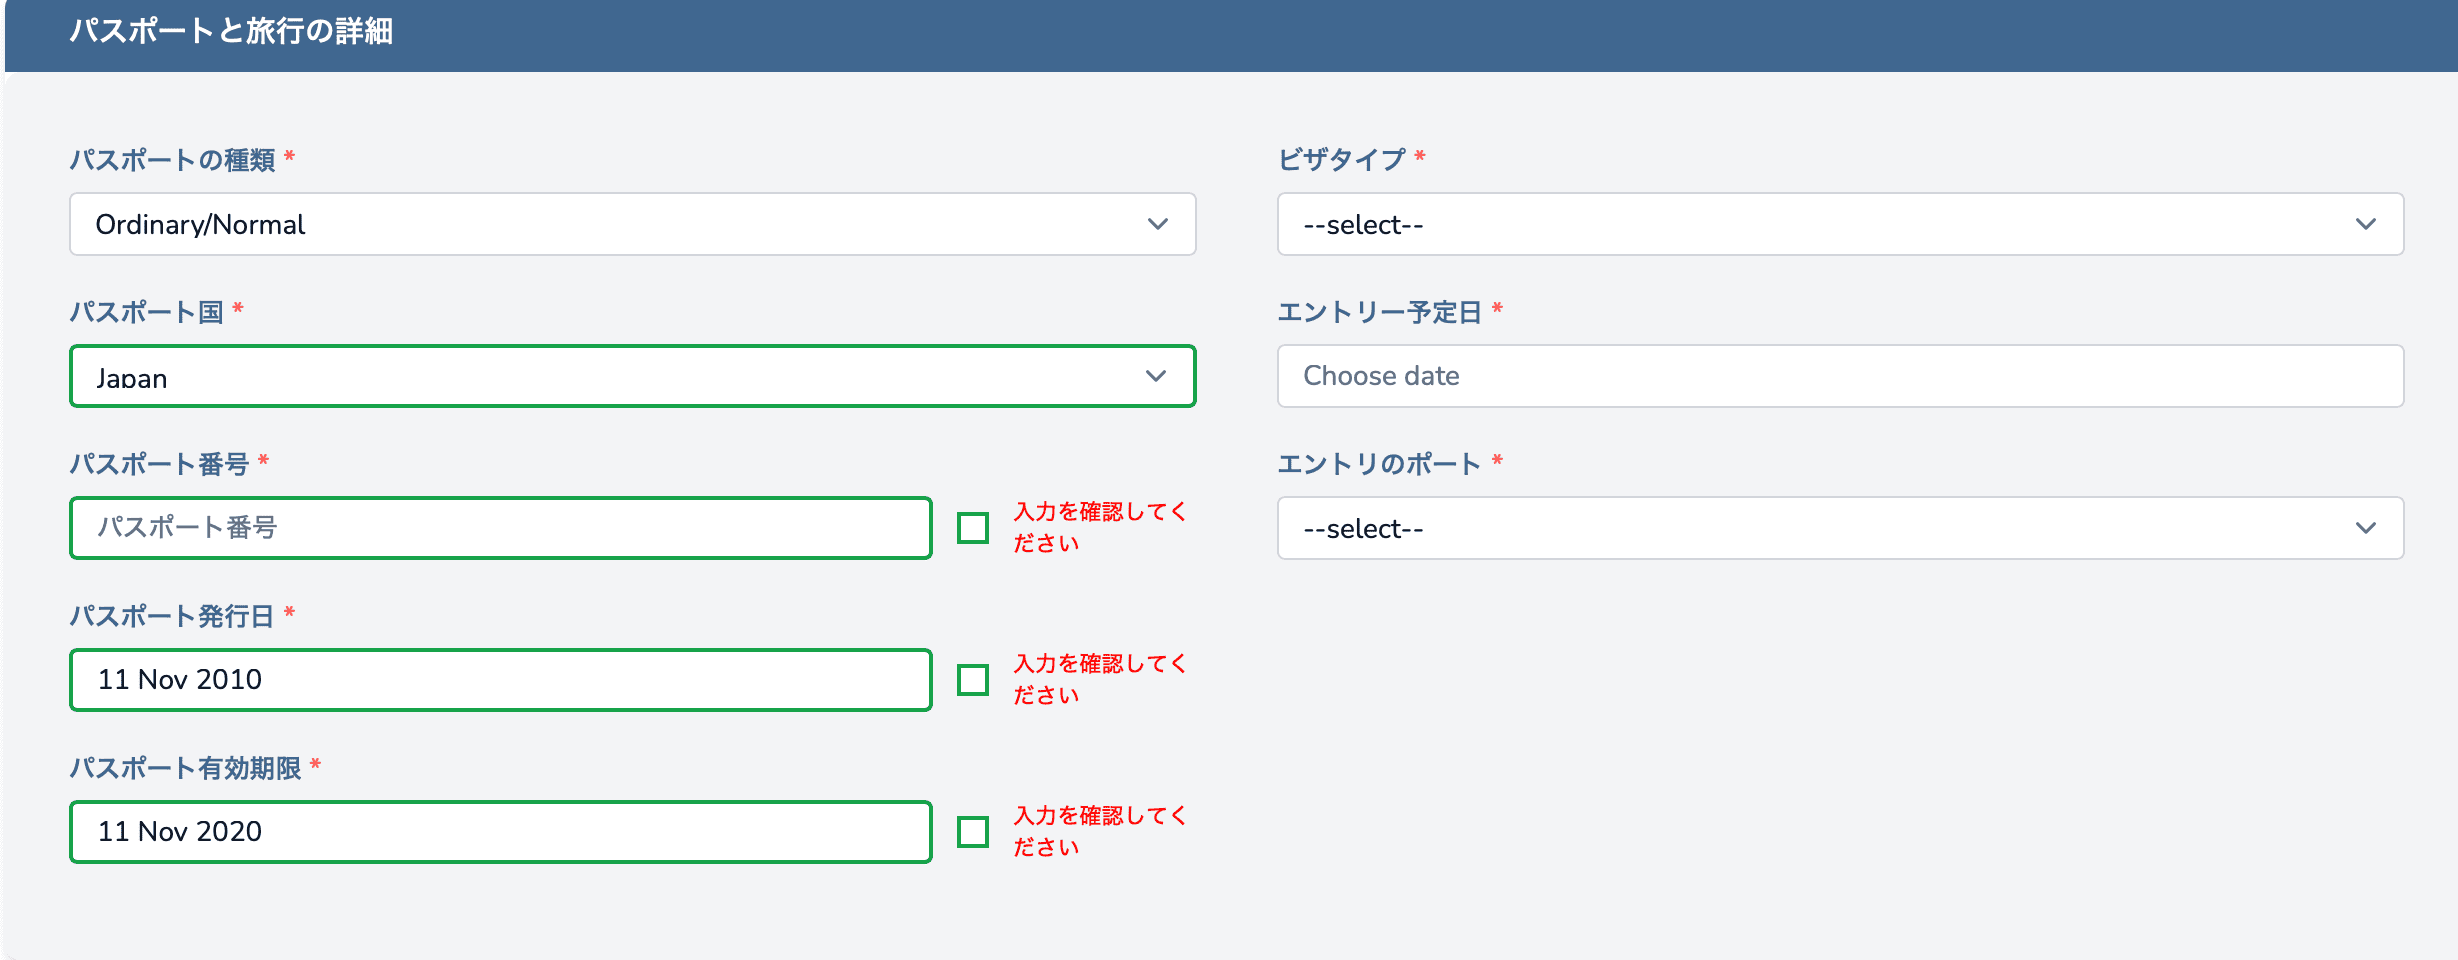2458x960 pixels.
Task: Click 入力を確認してください text beside issue date
Action: [1098, 679]
